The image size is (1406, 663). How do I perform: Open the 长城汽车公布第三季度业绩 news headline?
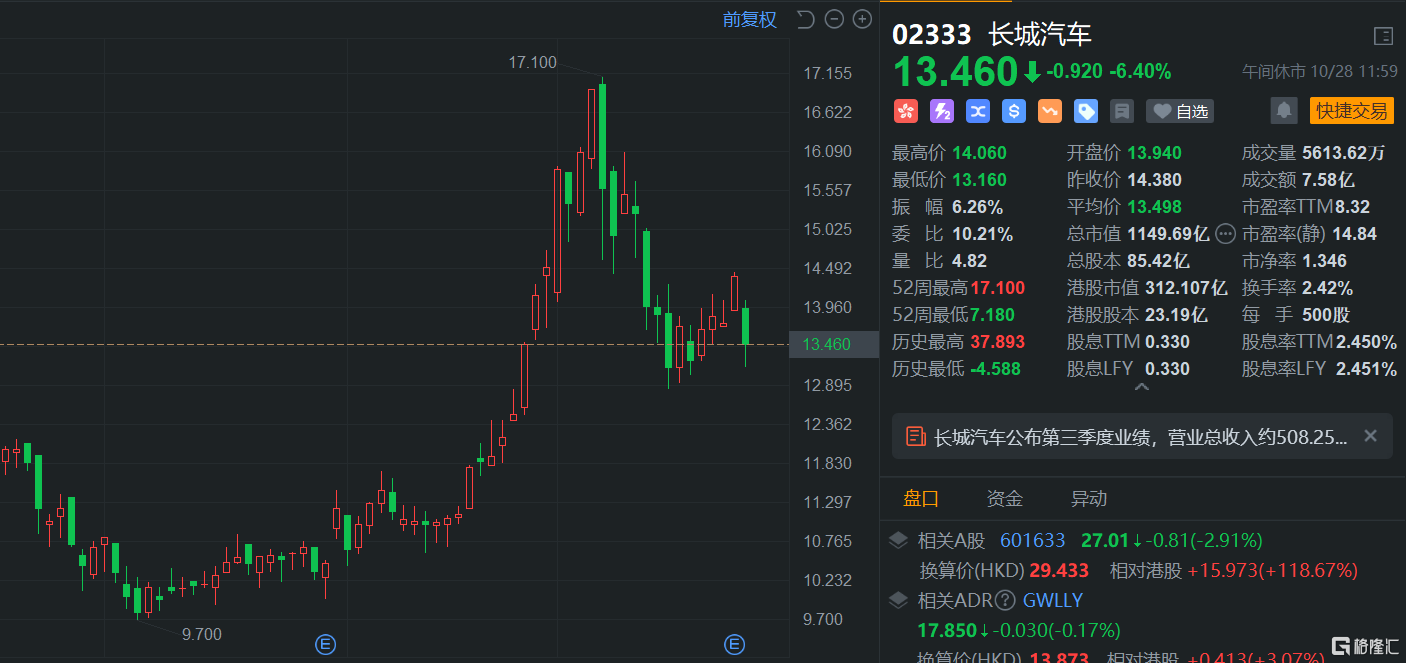(1141, 436)
